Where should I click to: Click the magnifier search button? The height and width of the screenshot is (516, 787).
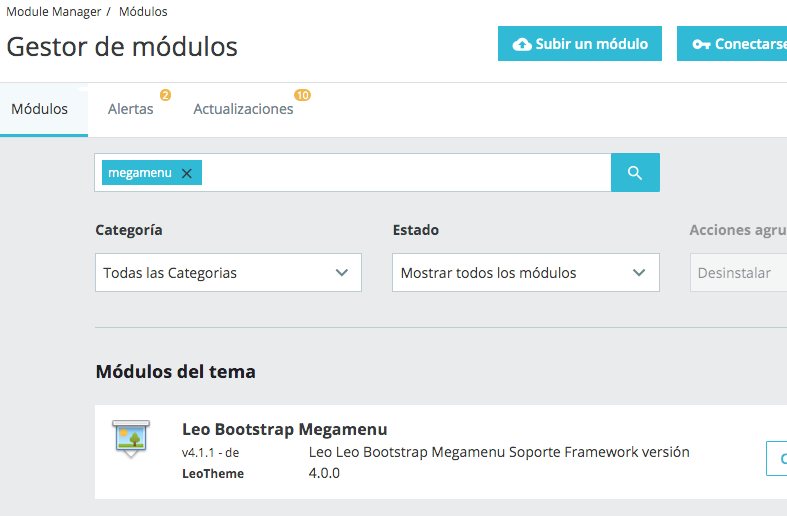635,173
